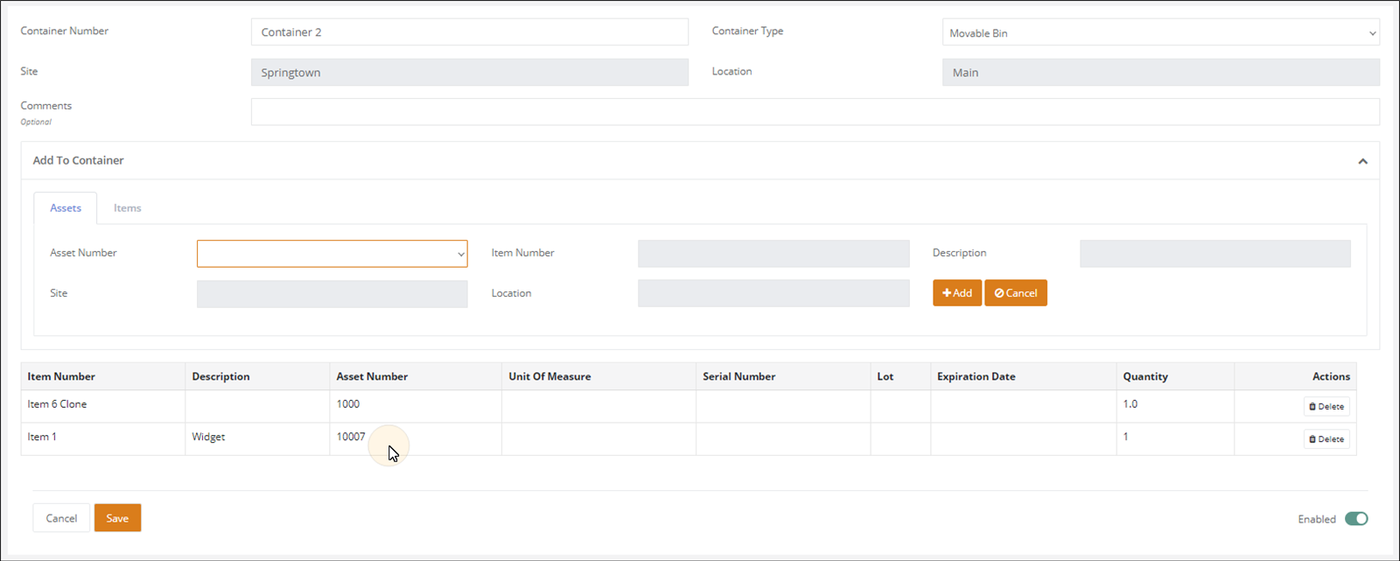1400x561 pixels.
Task: Delete the Item 1 row
Action: (1326, 439)
